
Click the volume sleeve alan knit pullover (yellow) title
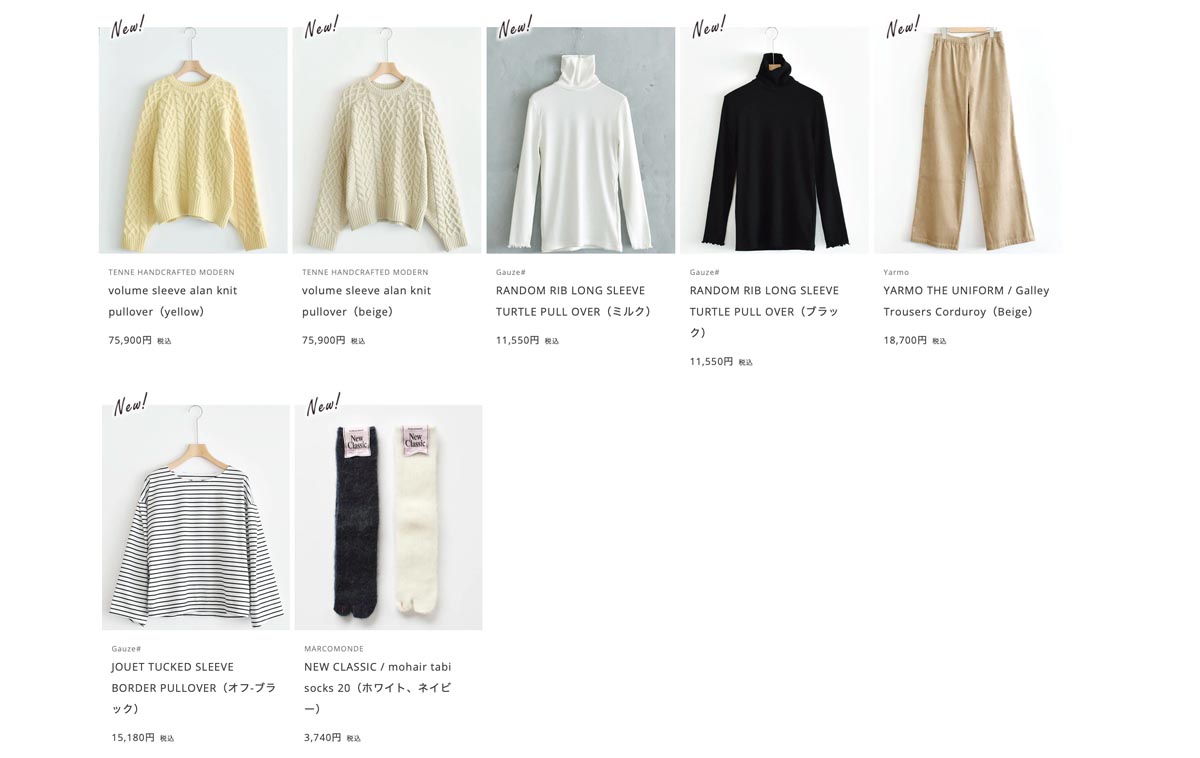pyautogui.click(x=173, y=301)
